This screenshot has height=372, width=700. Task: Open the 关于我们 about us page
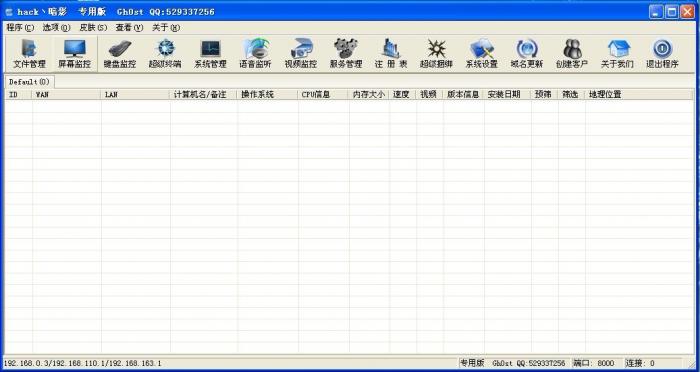coord(617,54)
